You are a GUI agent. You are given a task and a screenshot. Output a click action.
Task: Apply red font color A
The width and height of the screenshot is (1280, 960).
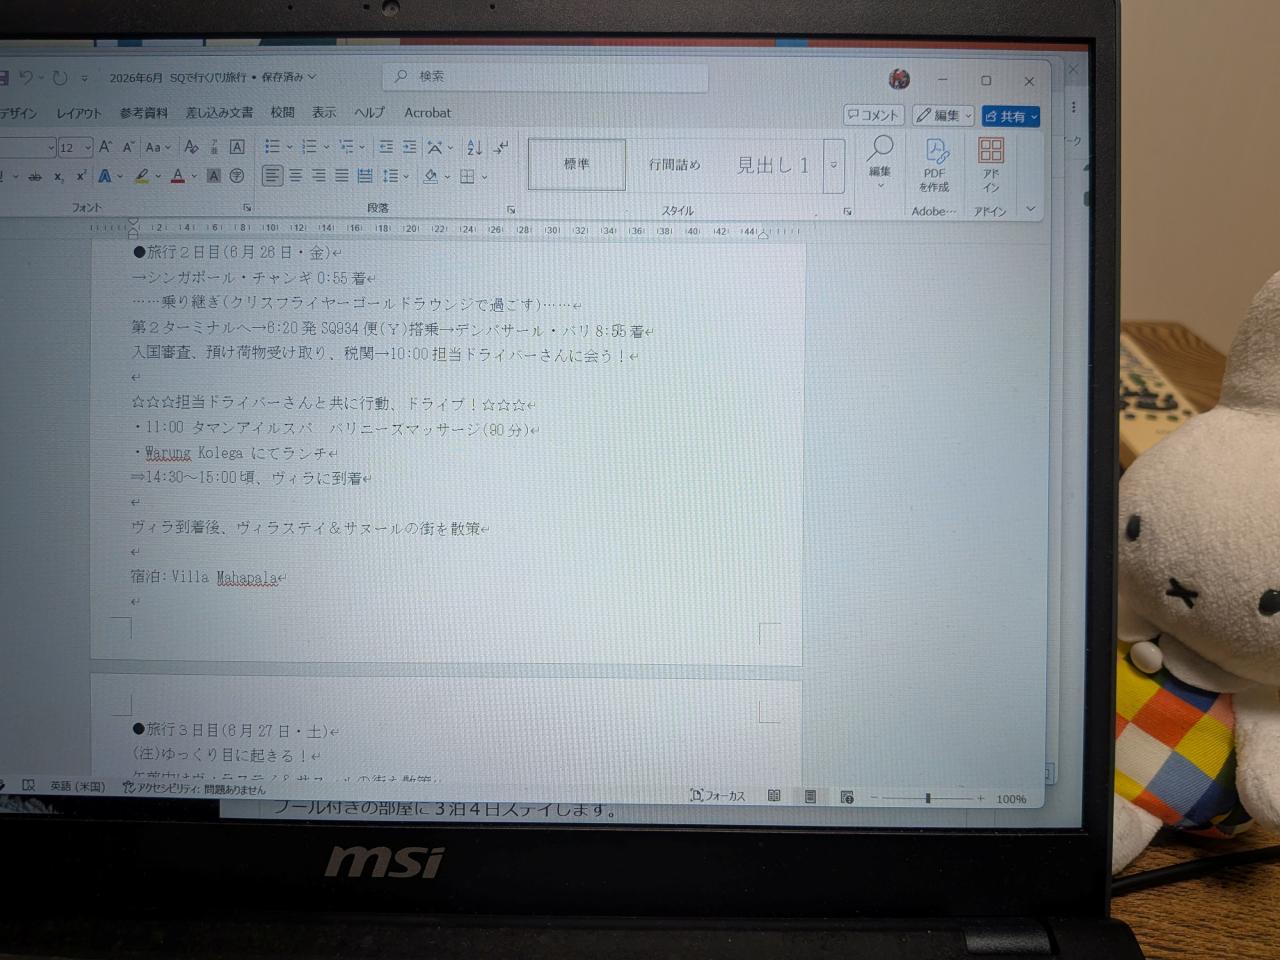(178, 177)
